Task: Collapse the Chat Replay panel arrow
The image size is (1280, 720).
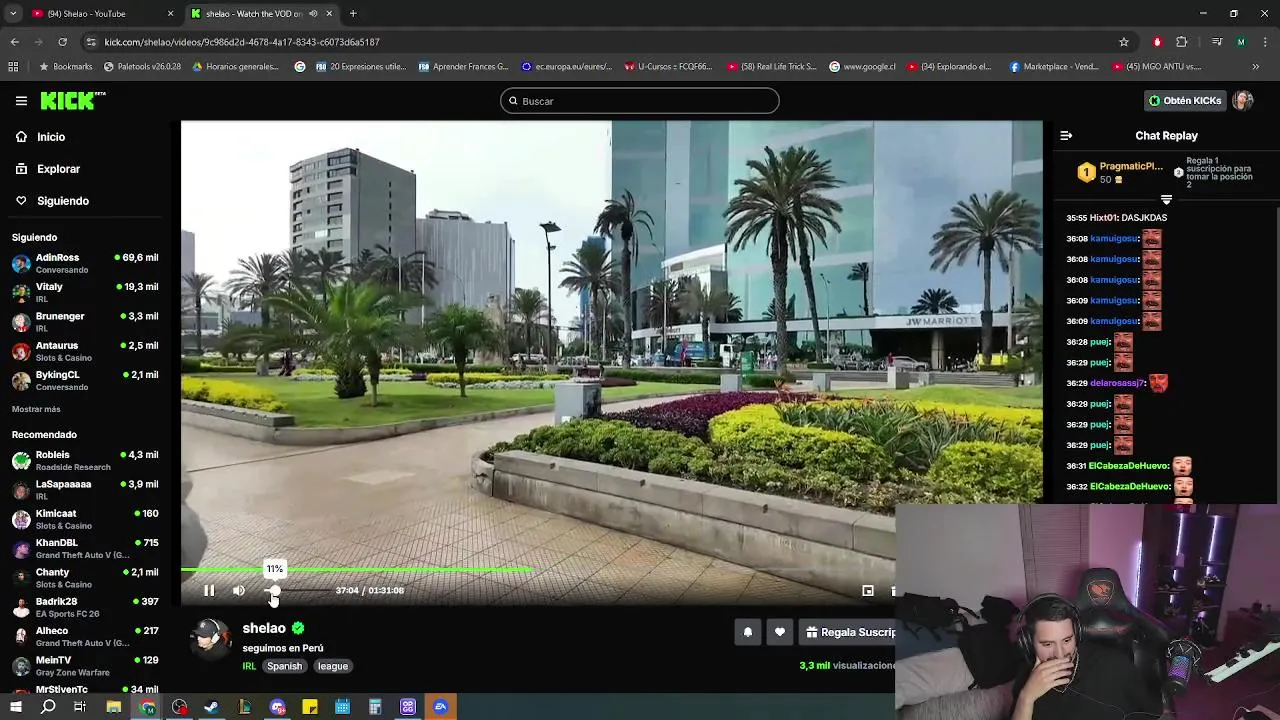Action: [1066, 136]
